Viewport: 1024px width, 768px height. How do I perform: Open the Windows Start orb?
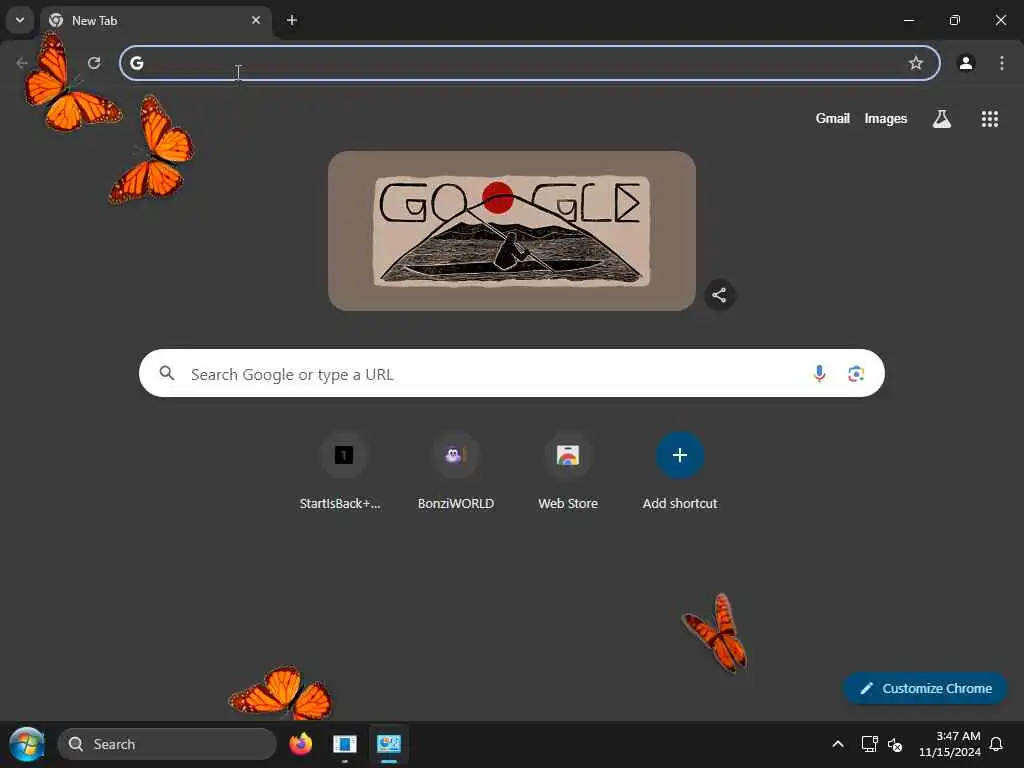click(26, 744)
